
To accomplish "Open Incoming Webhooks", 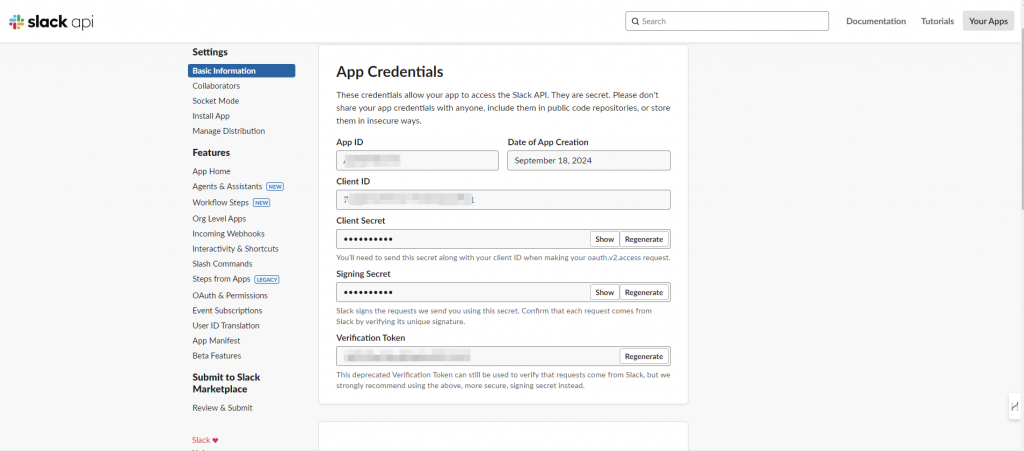I will tap(228, 234).
